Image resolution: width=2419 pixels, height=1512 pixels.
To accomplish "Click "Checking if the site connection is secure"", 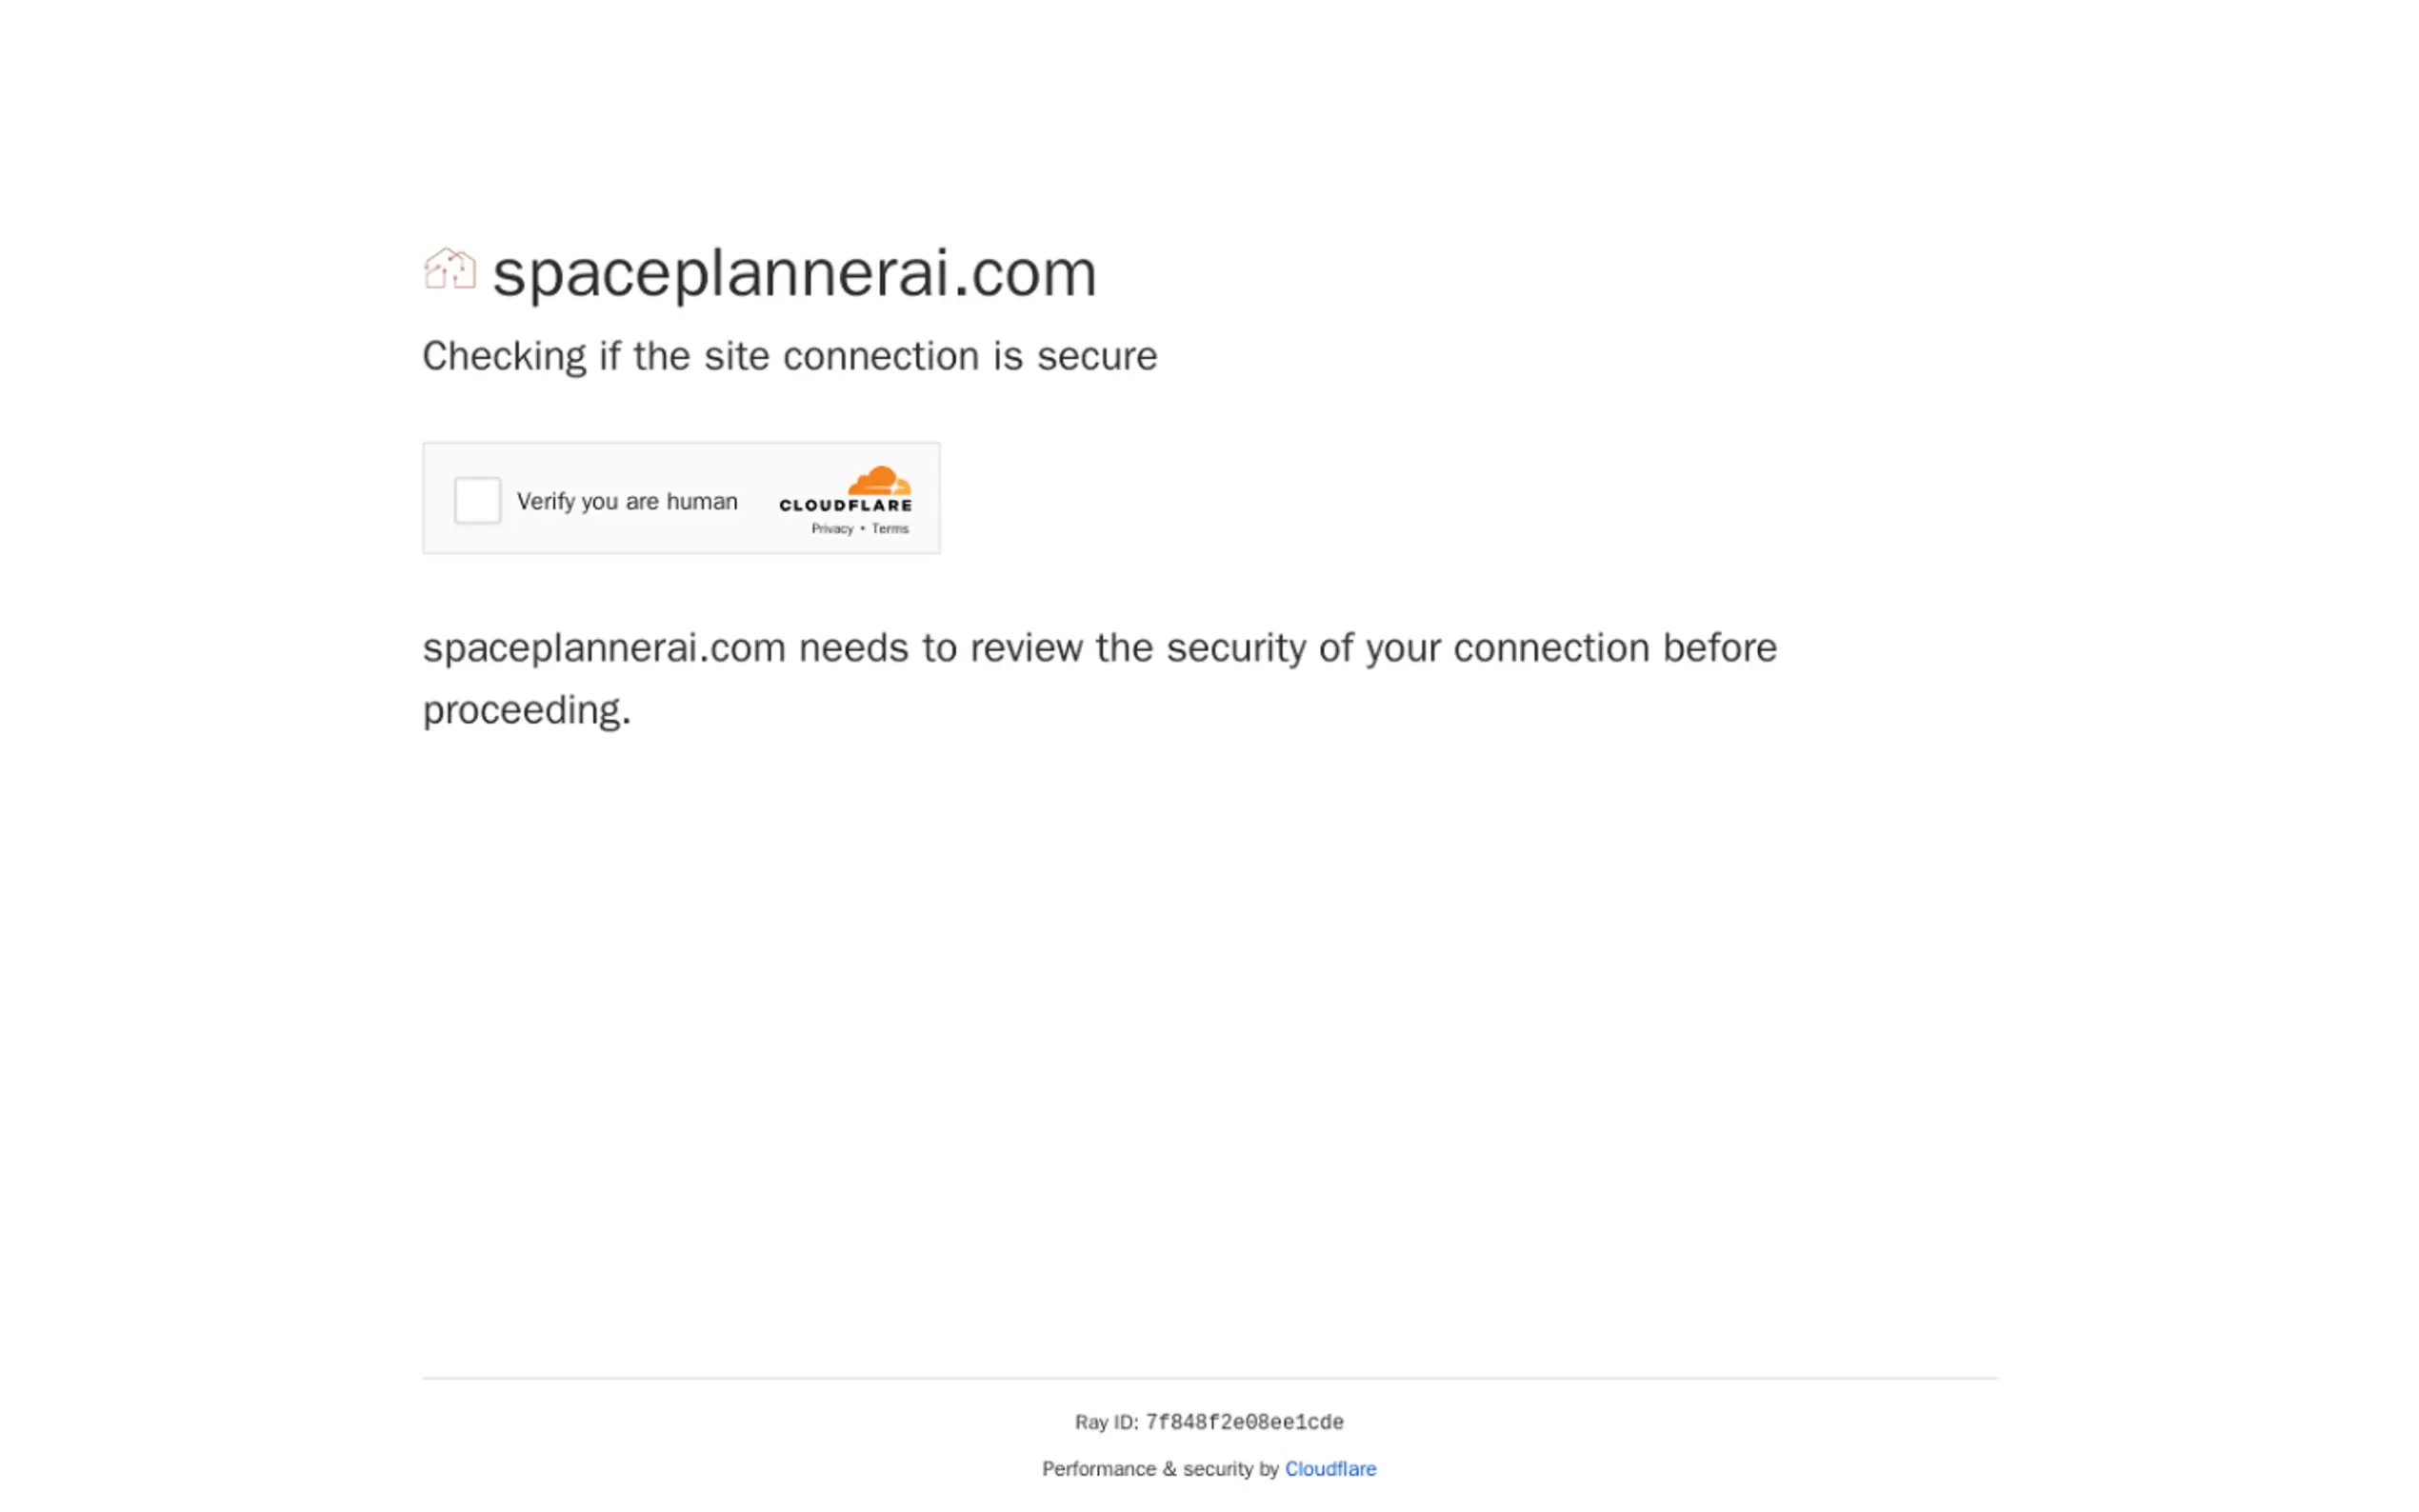I will [789, 356].
